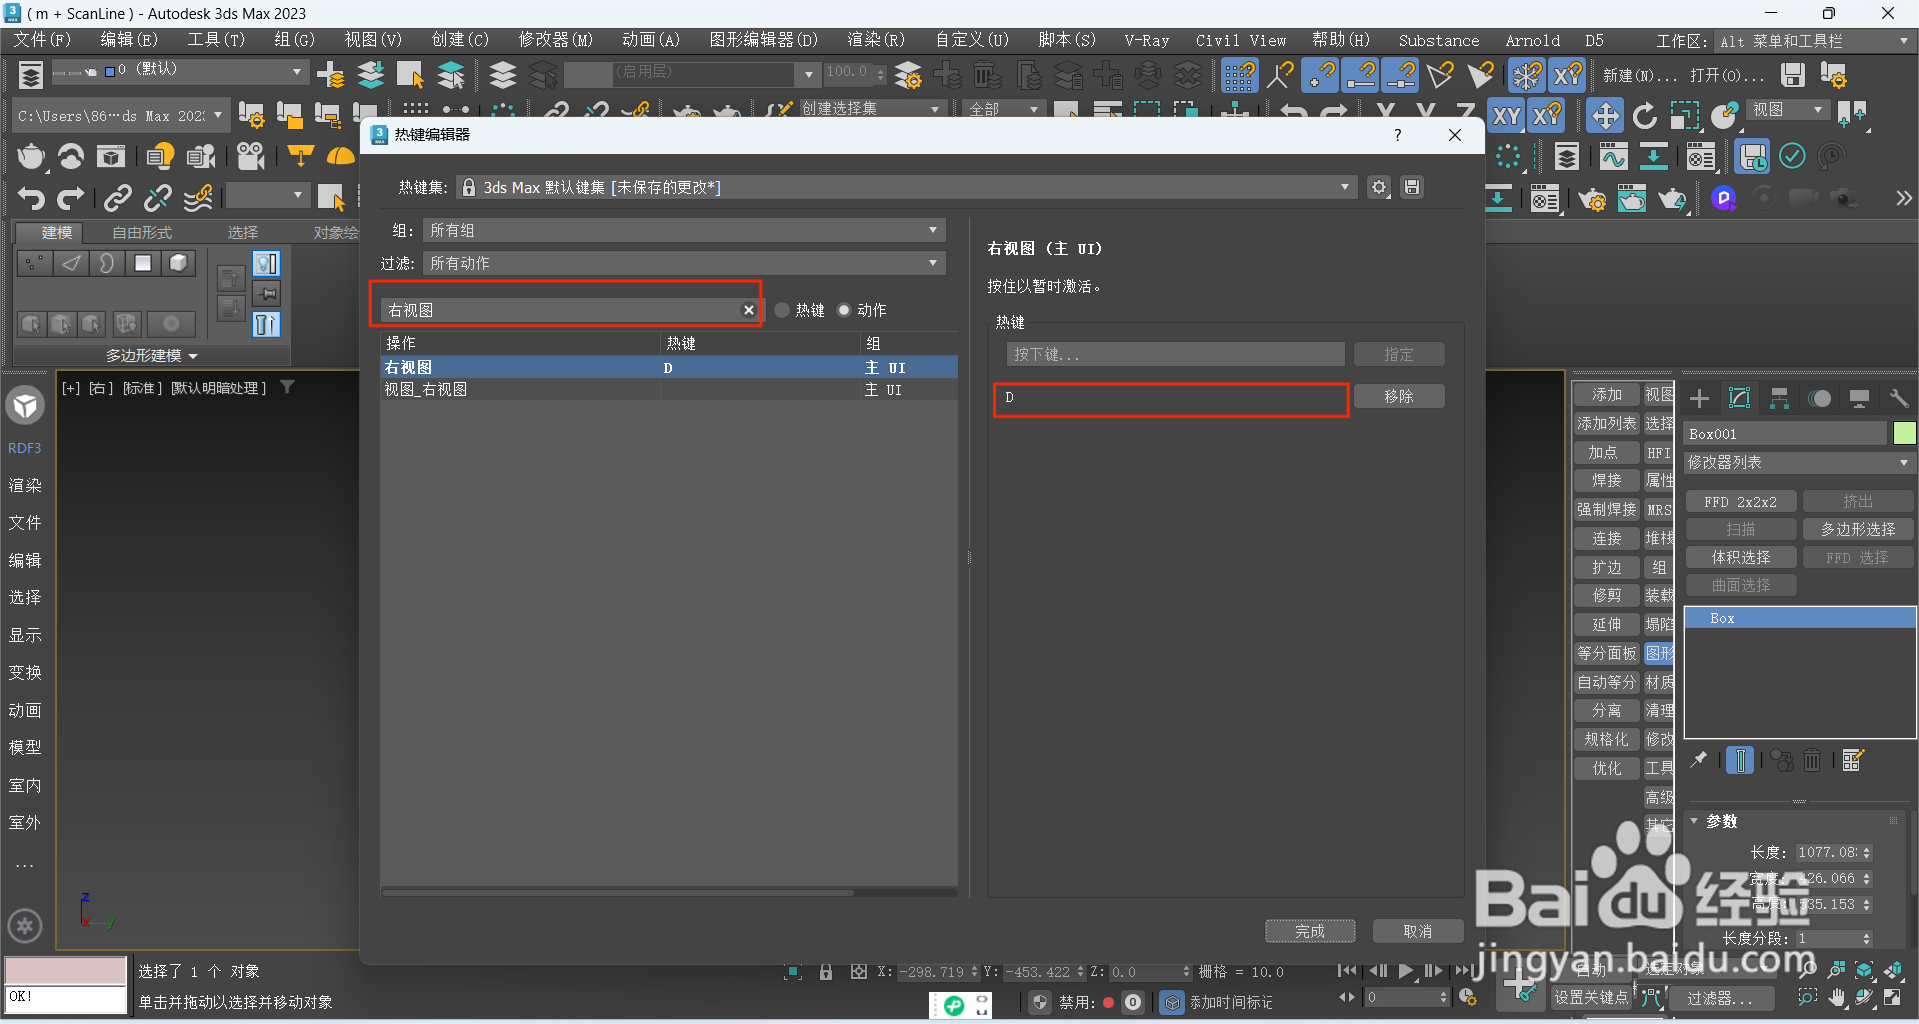Open the 修改器列表 dropdown

pyautogui.click(x=1797, y=462)
